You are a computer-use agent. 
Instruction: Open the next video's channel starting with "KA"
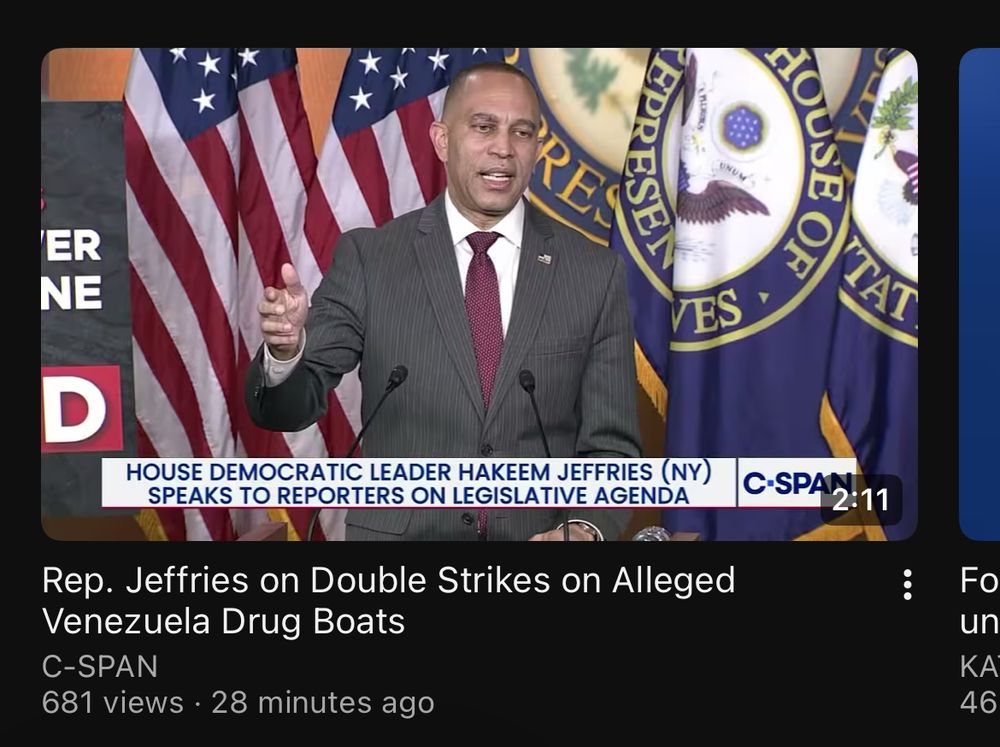980,667
